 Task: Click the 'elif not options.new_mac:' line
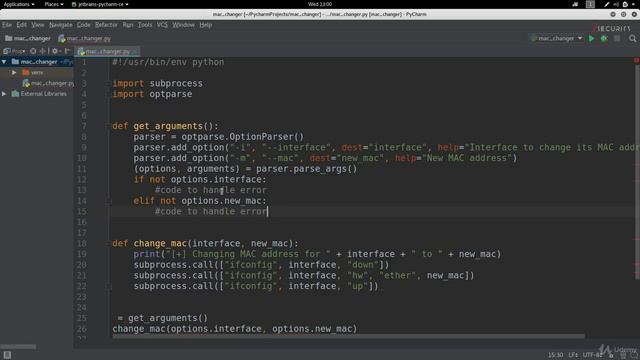[200, 201]
